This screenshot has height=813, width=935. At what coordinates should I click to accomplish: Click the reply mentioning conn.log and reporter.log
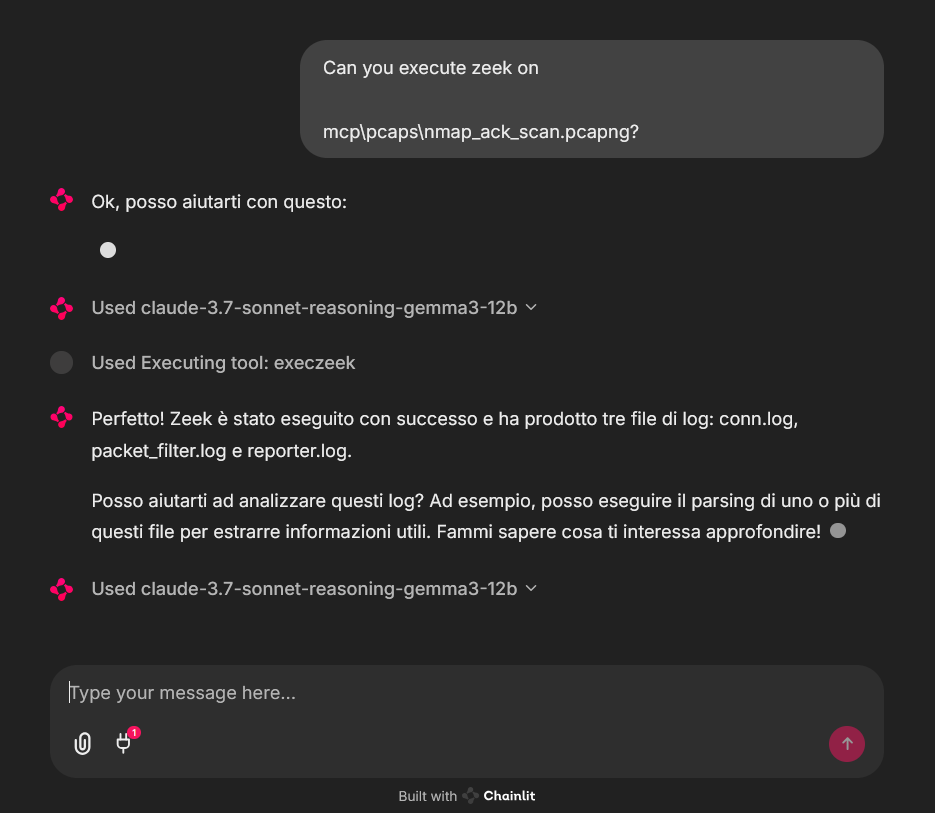coord(444,434)
